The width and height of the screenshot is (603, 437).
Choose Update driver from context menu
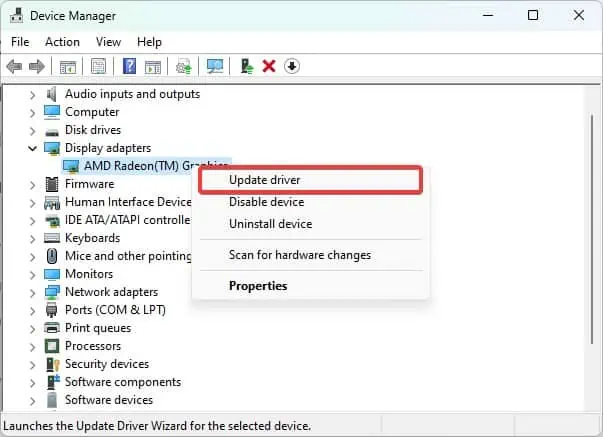(310, 180)
